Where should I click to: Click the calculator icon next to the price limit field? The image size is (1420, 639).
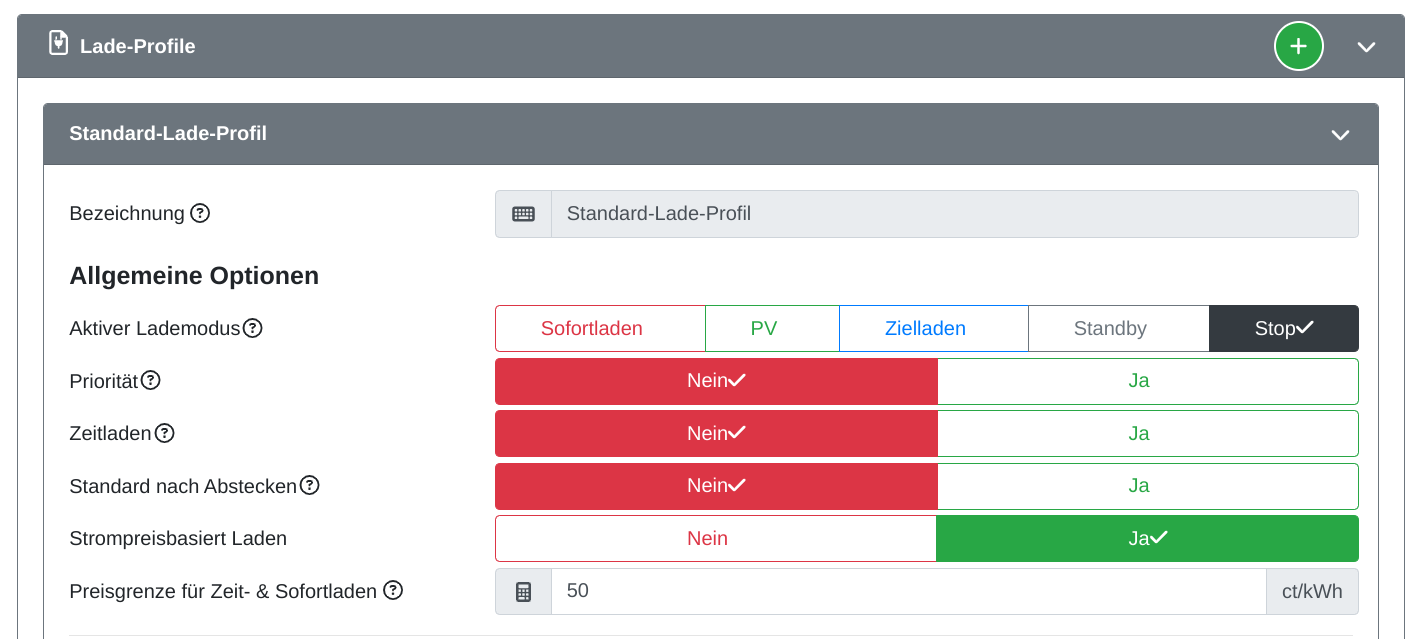click(523, 591)
